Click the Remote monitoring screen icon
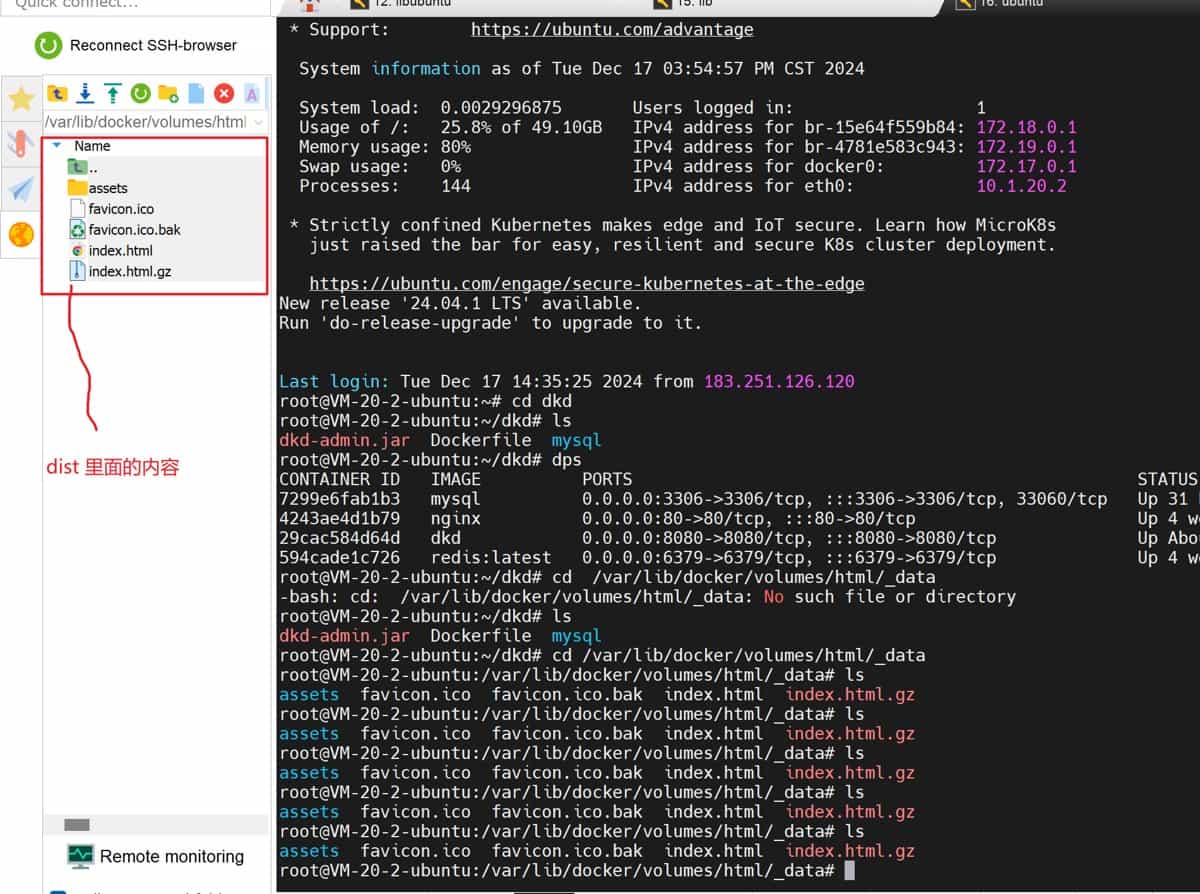This screenshot has width=1200, height=894. tap(80, 856)
